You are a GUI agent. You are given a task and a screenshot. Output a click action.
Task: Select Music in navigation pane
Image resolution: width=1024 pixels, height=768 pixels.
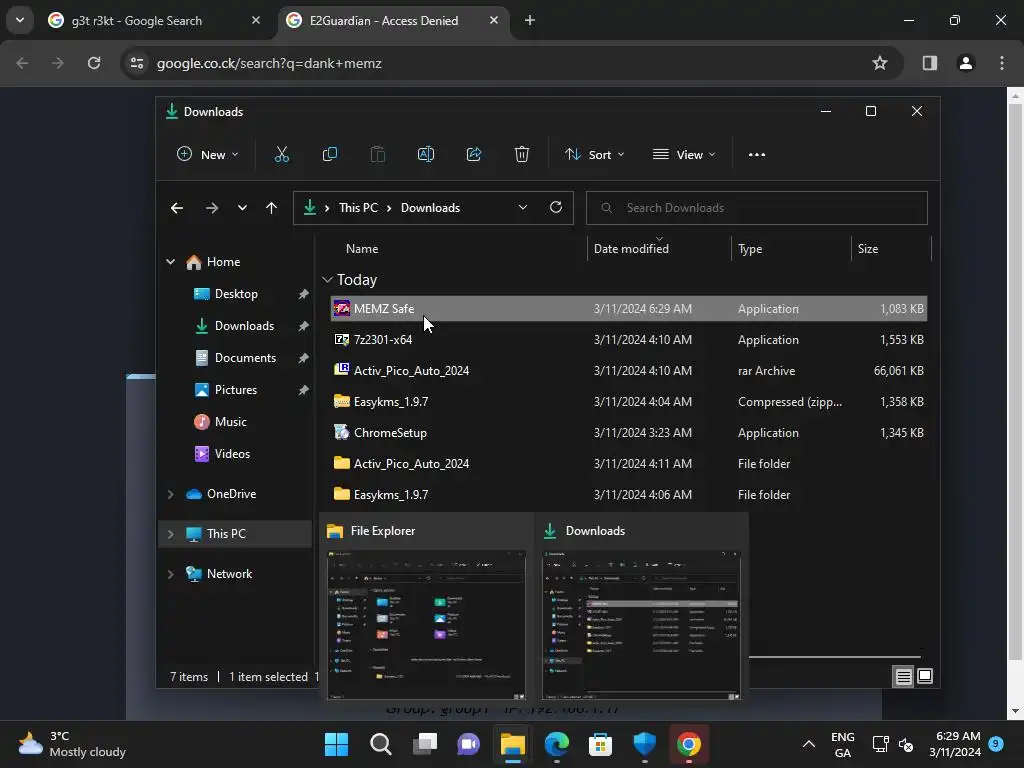pos(231,422)
